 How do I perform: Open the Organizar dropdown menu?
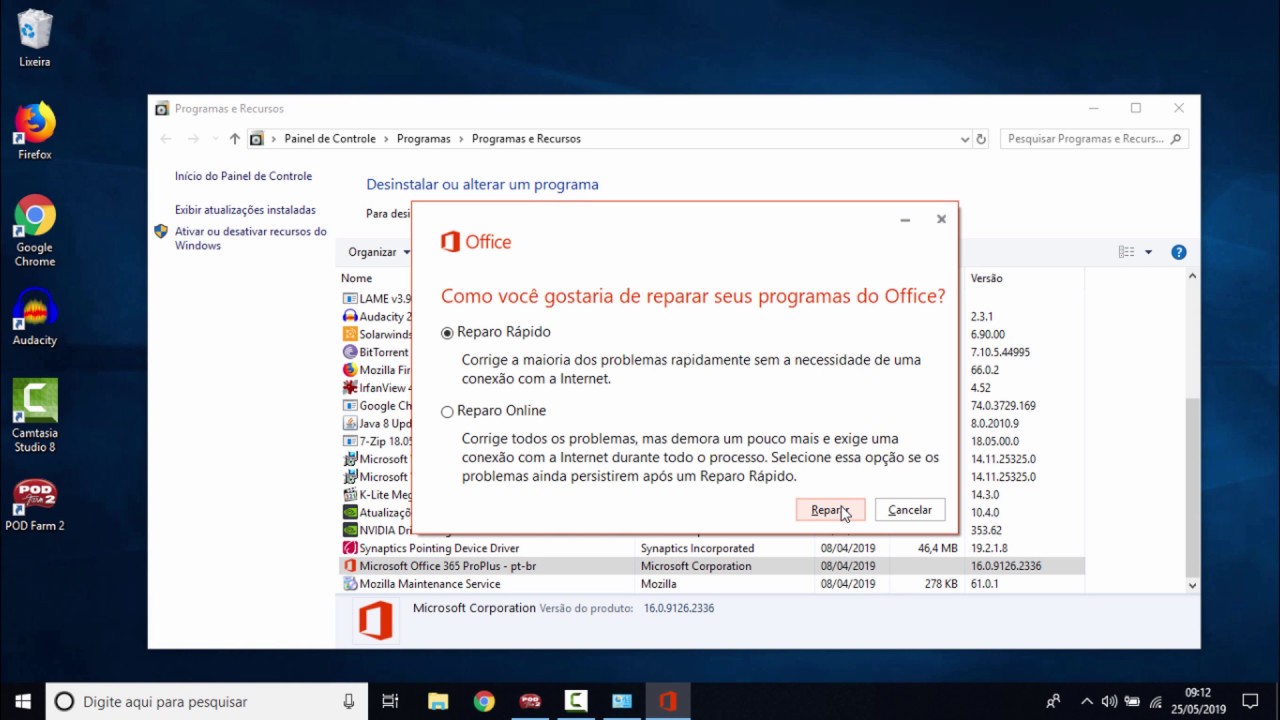pyautogui.click(x=379, y=252)
